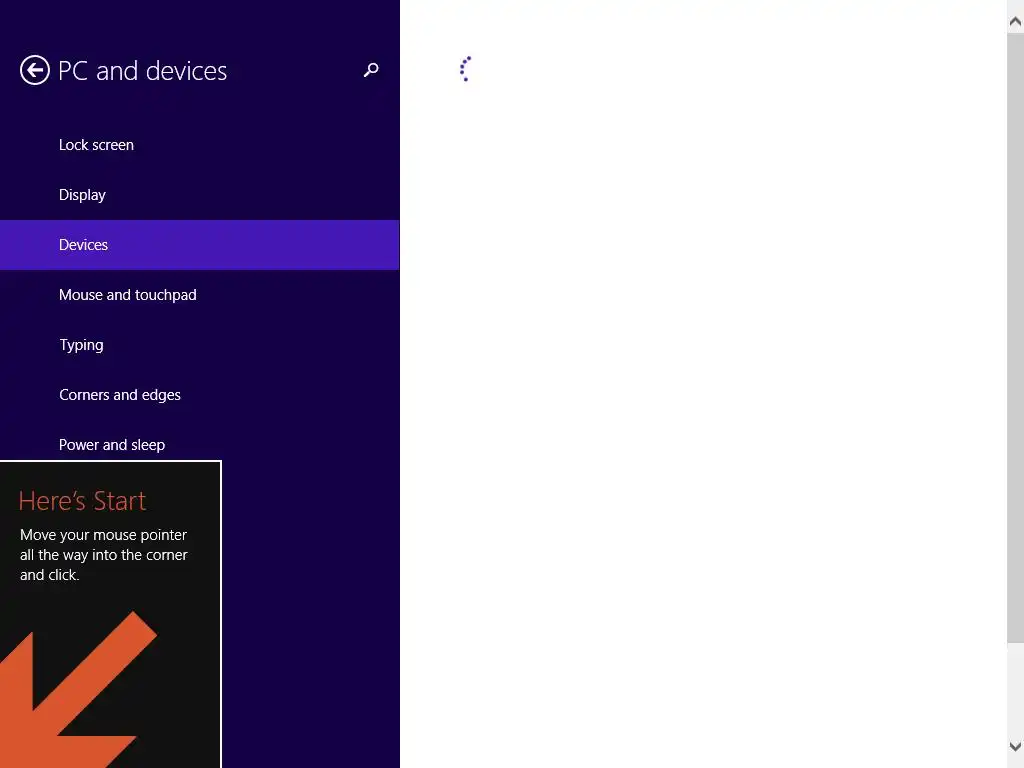
Task: Click the "PC and devices" heading
Action: (142, 71)
